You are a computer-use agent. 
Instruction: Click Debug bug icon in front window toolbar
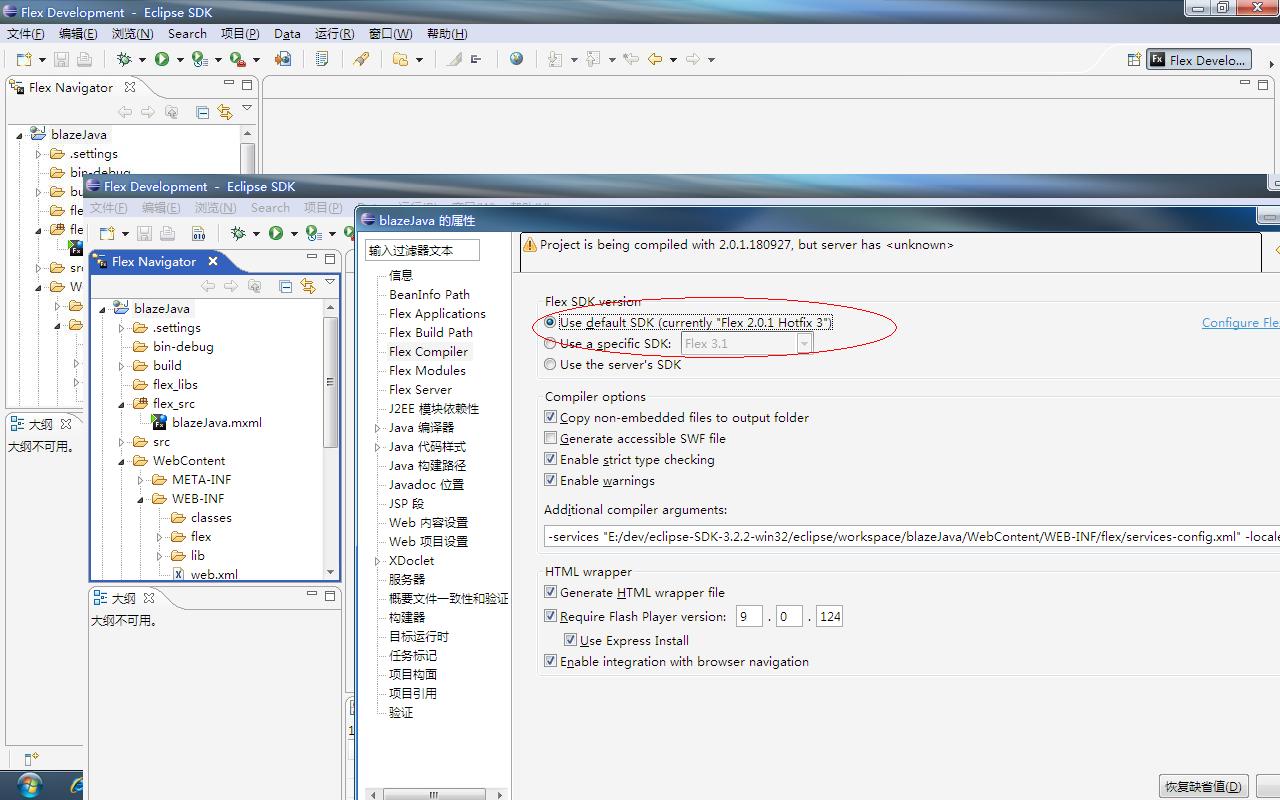(x=238, y=233)
